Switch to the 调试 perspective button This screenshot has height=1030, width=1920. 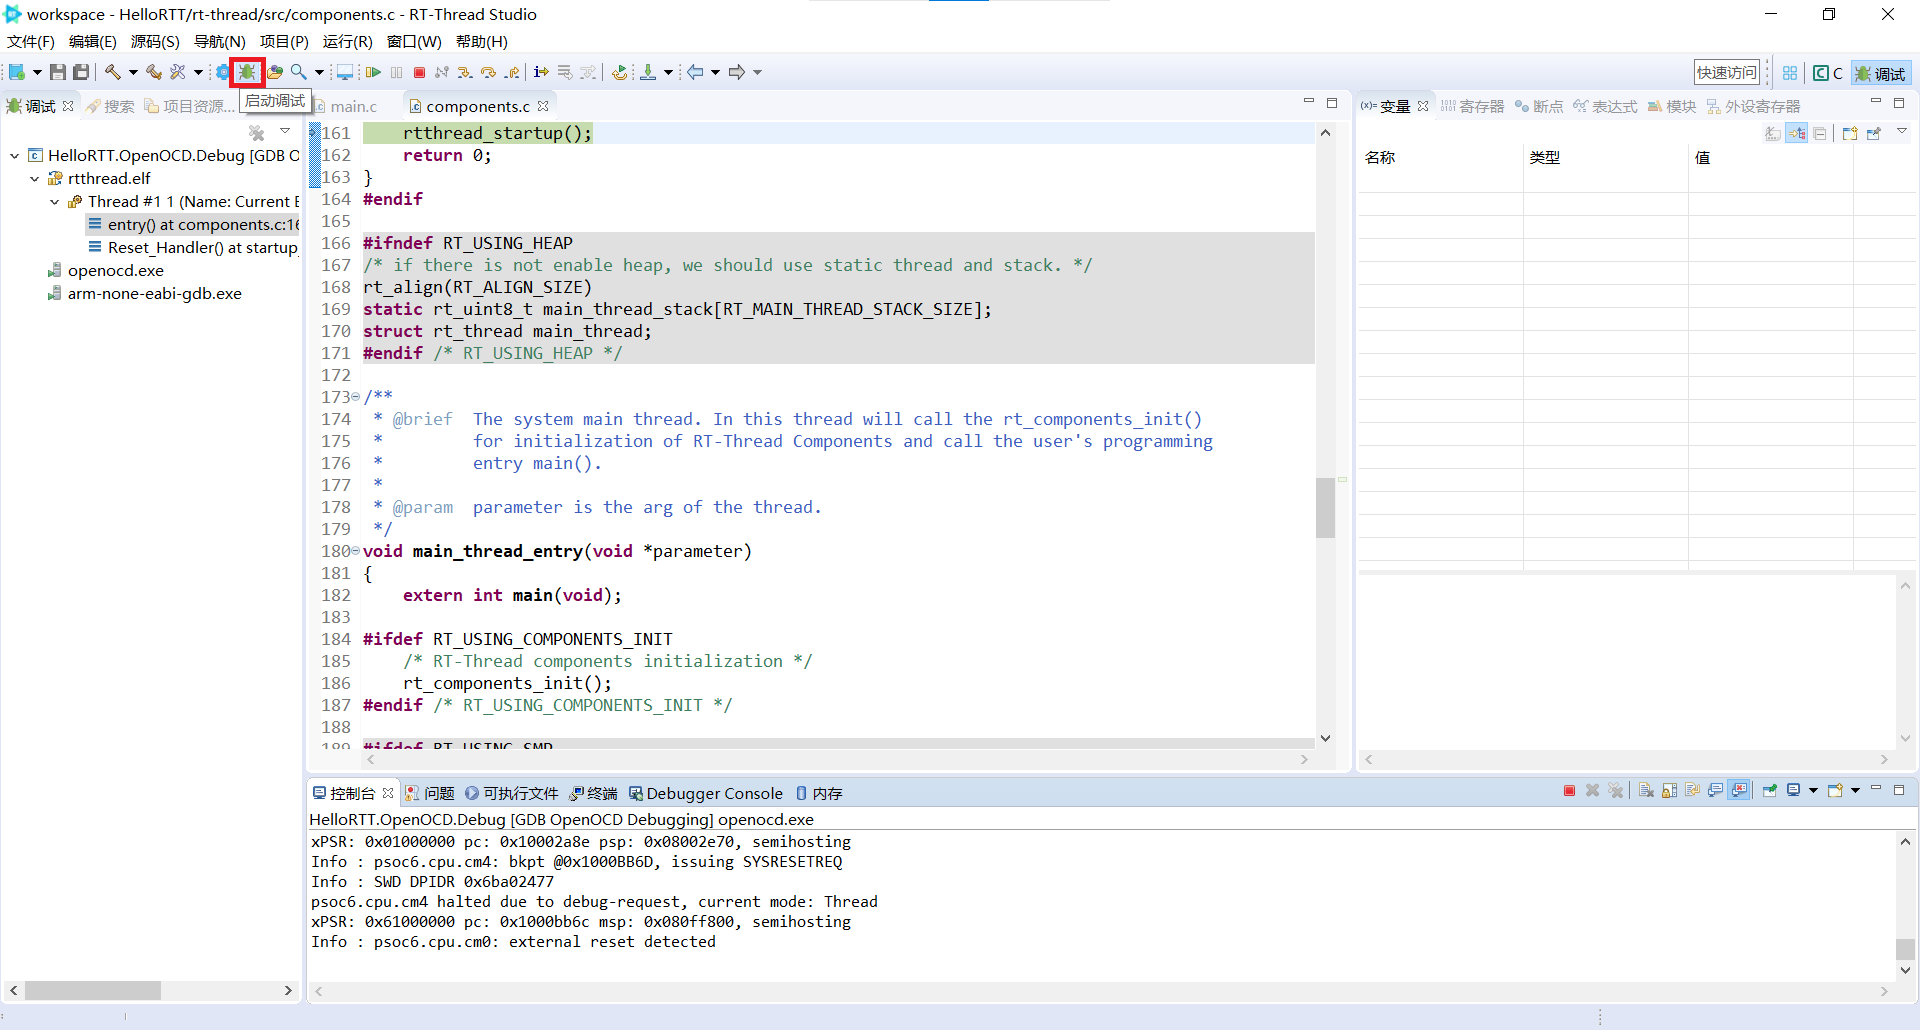1880,73
